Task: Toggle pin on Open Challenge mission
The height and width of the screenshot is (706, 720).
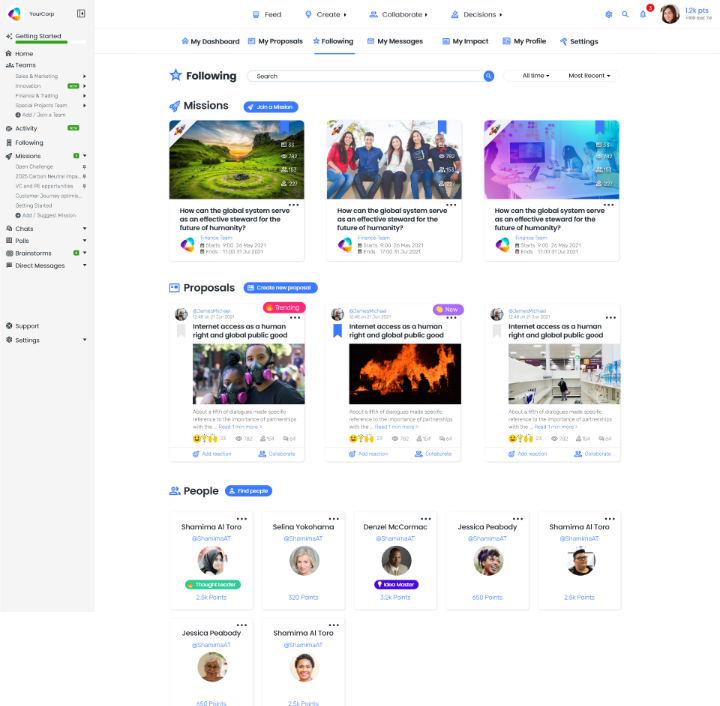Action: [x=84, y=167]
